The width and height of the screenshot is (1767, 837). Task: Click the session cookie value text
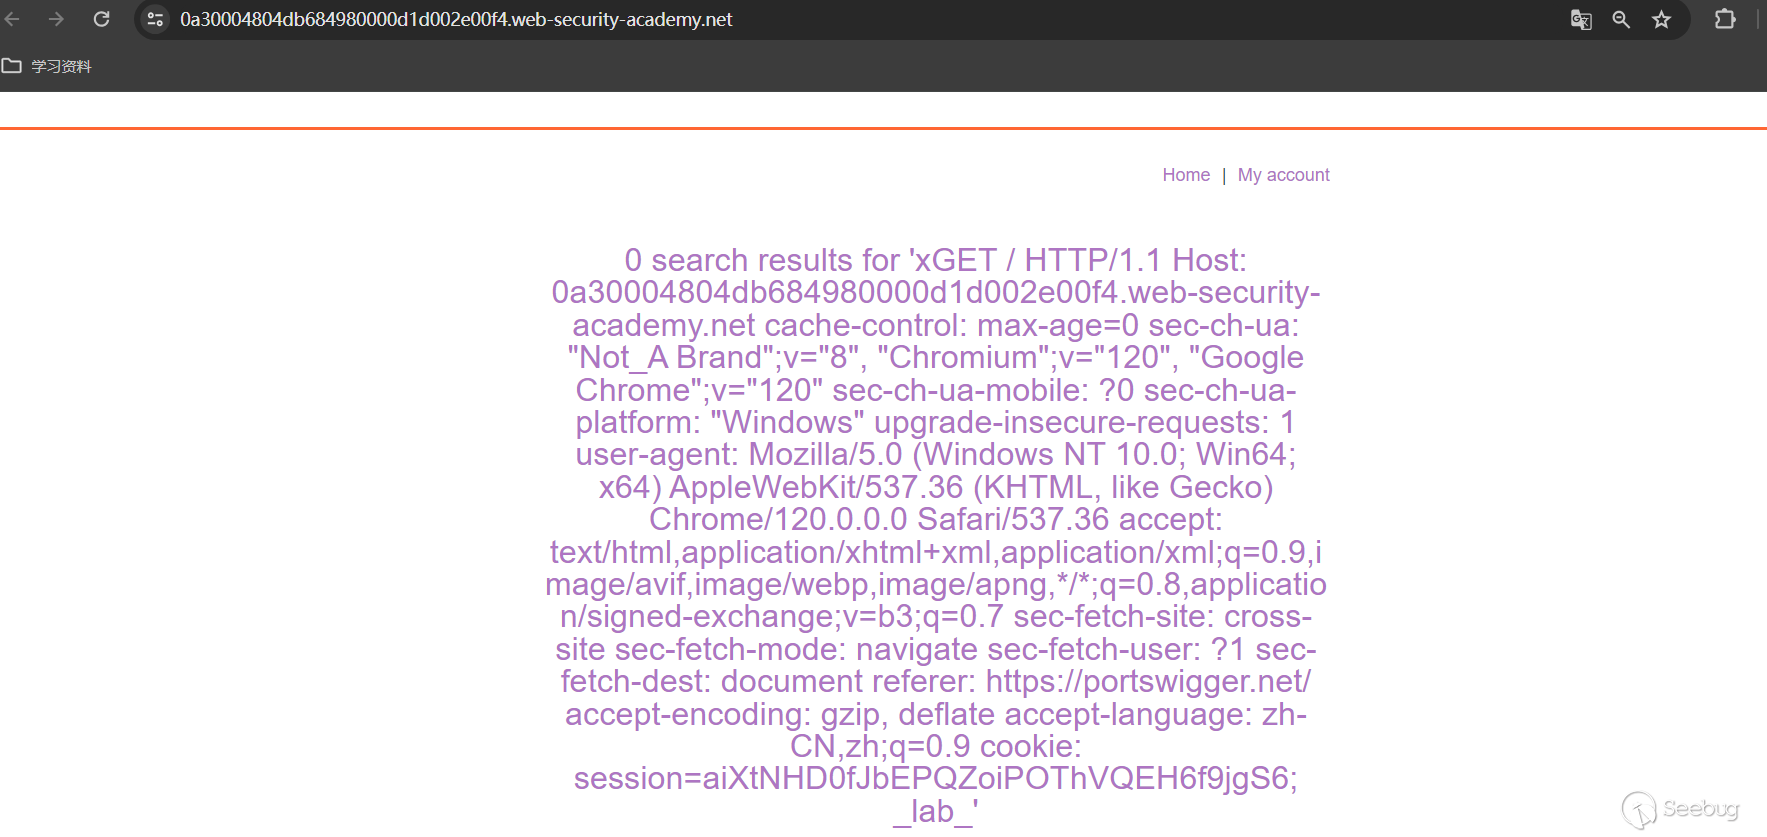(x=935, y=778)
